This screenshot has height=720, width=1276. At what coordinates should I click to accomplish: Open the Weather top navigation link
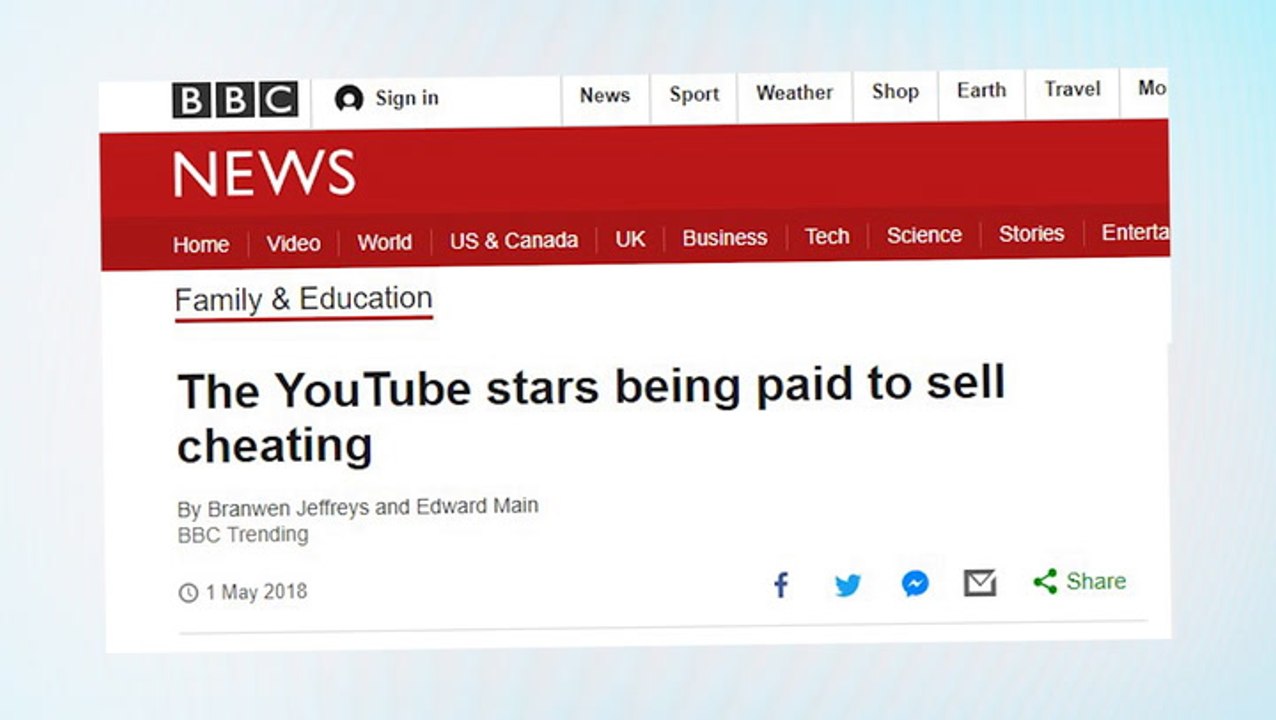click(x=794, y=93)
